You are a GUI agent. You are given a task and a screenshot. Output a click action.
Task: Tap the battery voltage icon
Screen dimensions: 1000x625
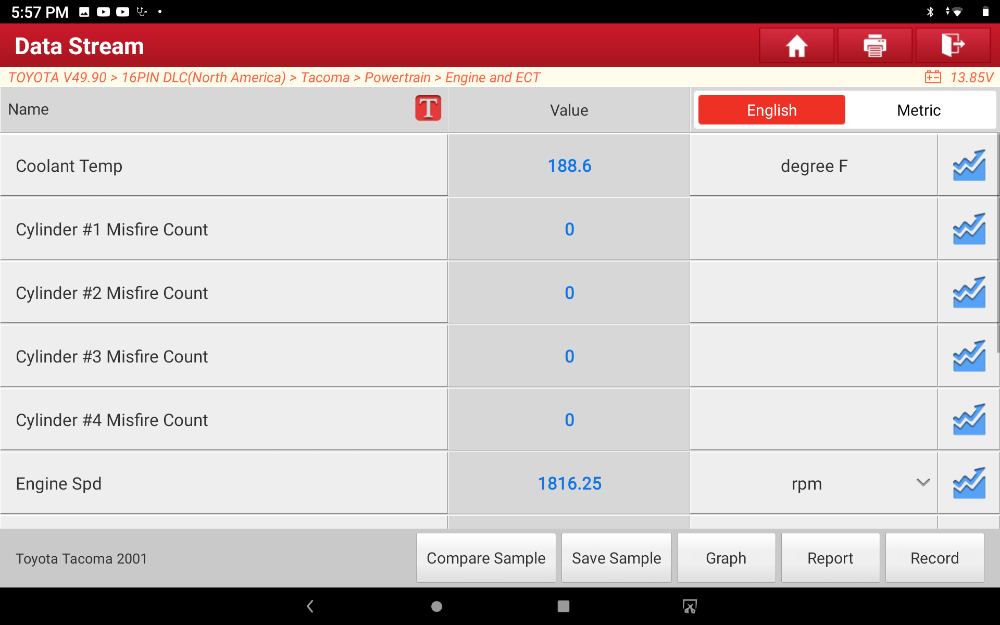pos(932,77)
